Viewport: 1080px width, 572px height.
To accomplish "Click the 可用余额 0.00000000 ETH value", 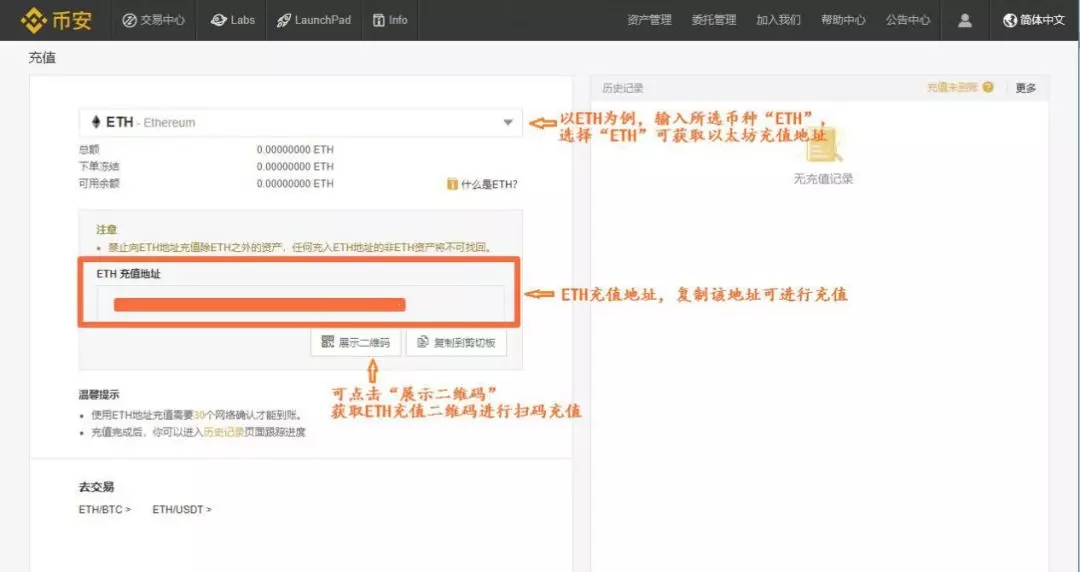I will pyautogui.click(x=295, y=184).
